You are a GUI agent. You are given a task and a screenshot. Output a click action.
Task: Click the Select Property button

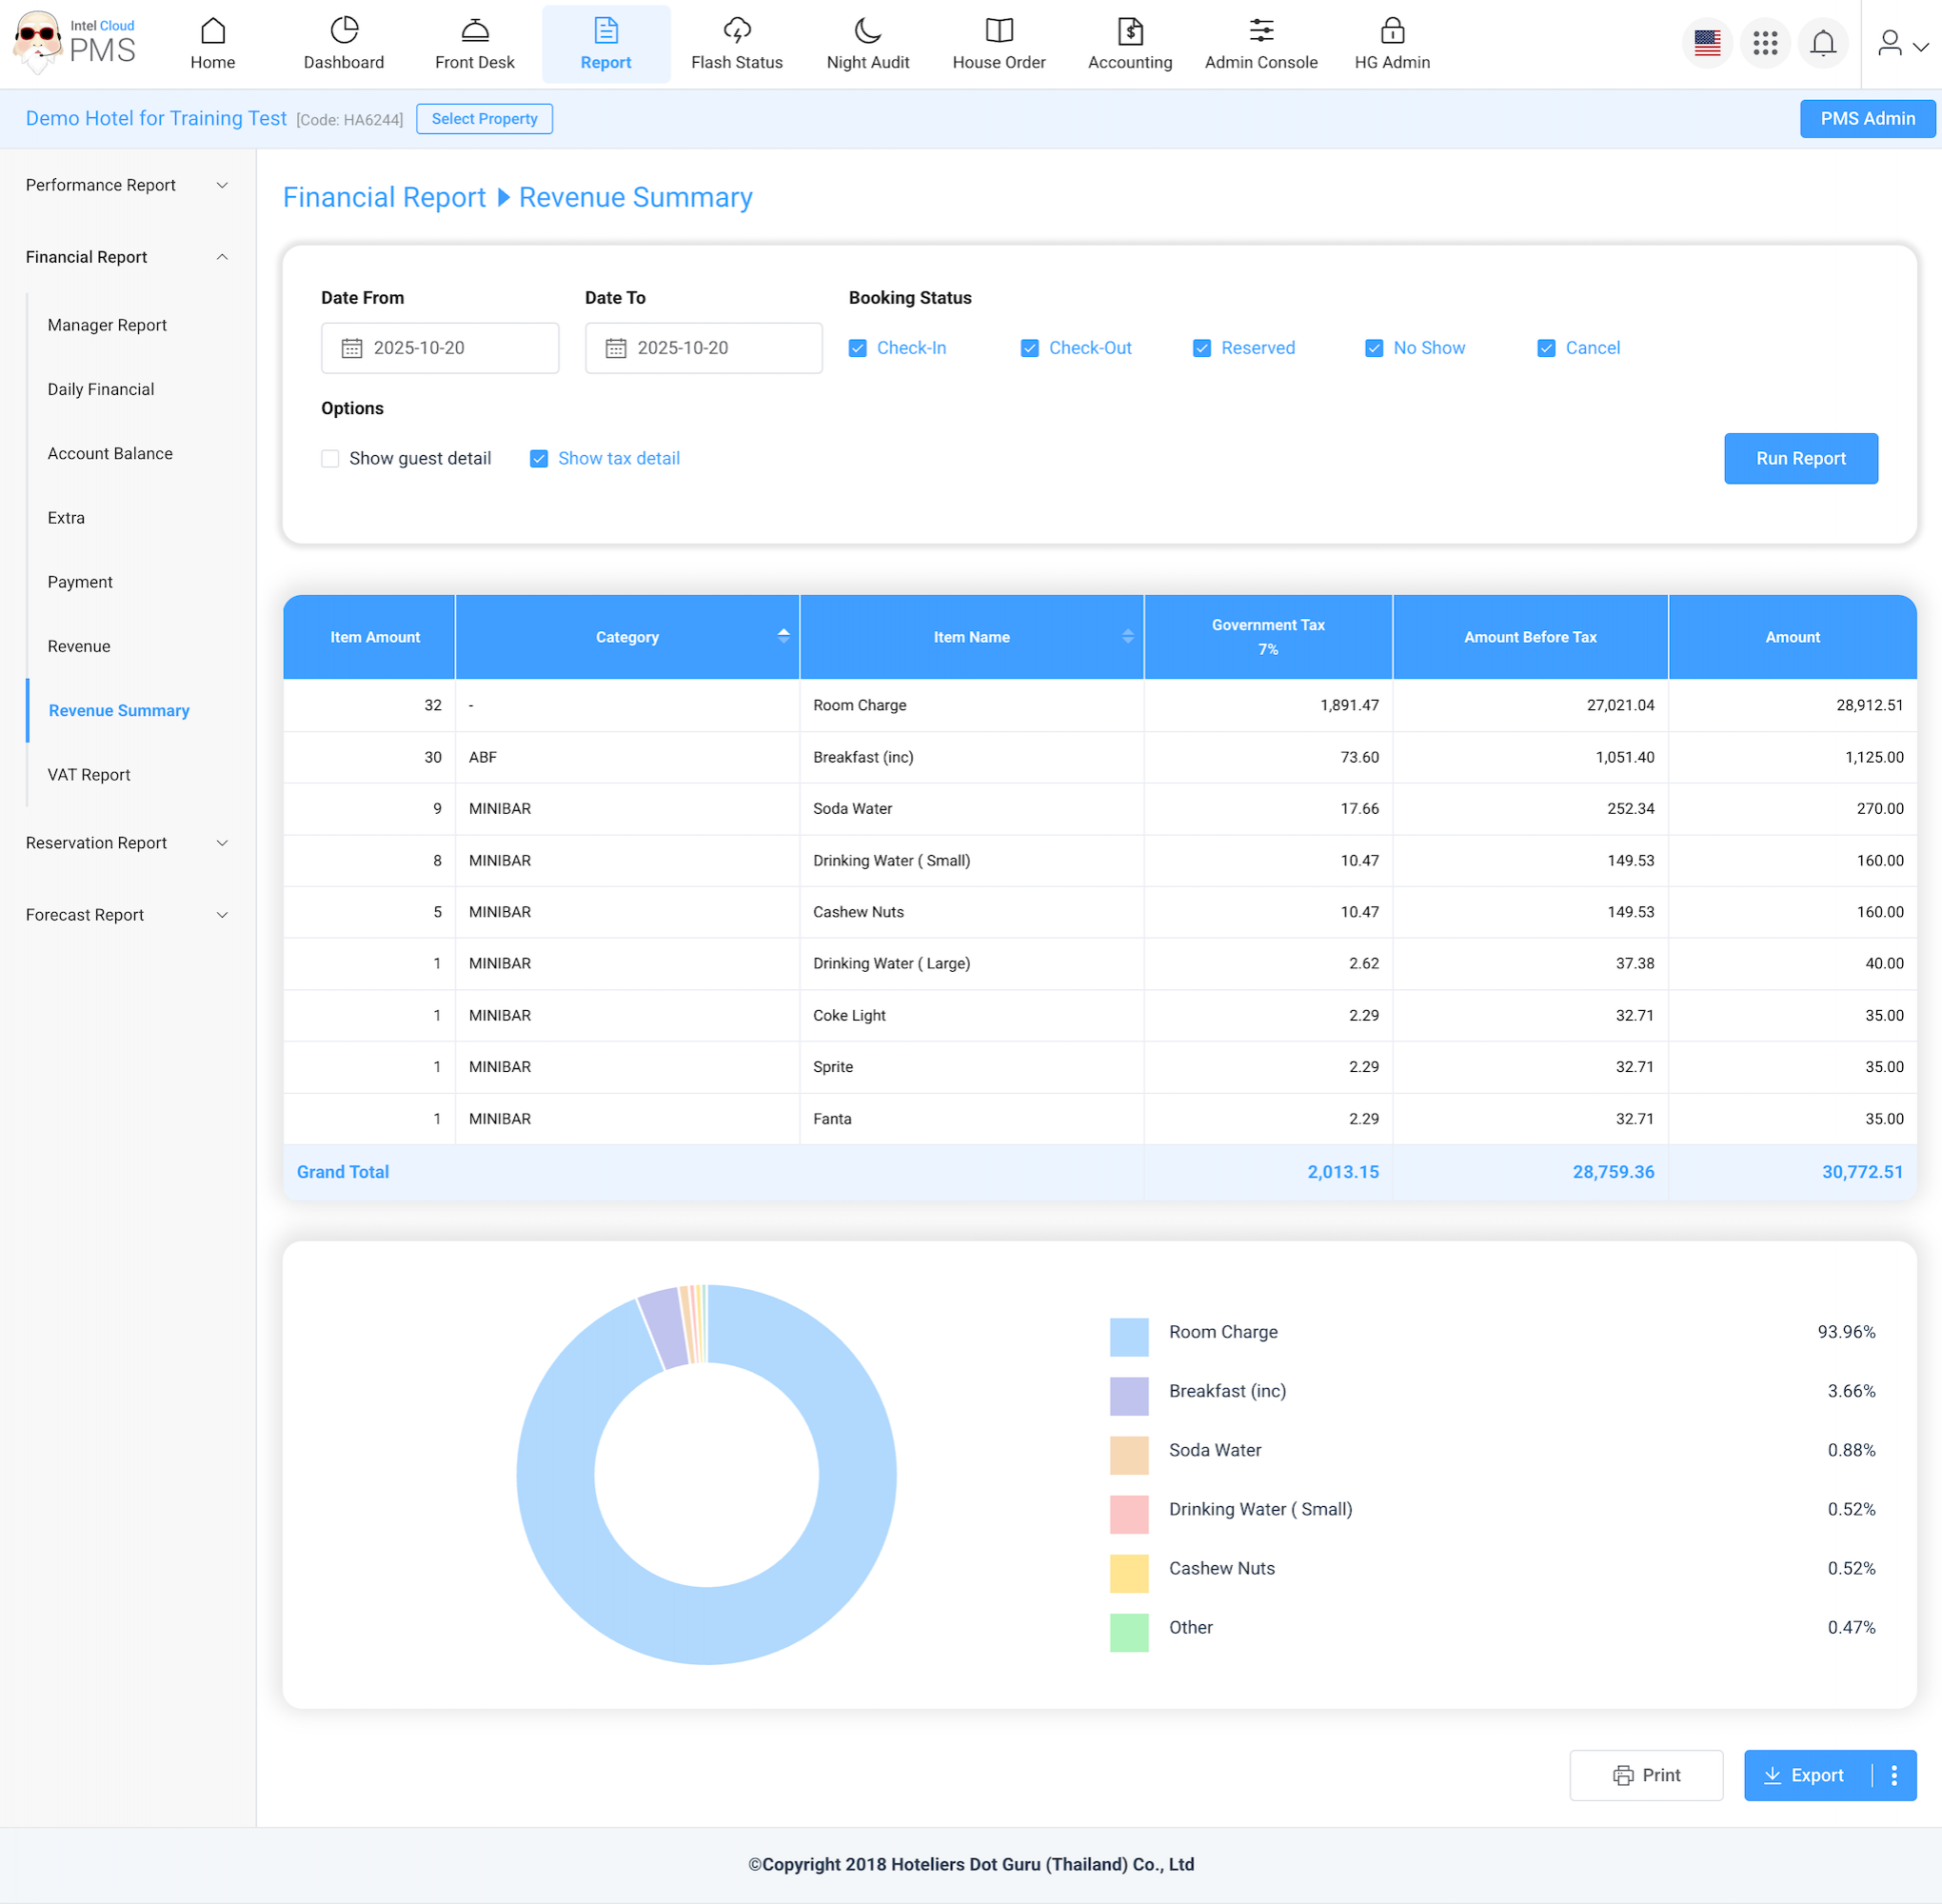click(x=484, y=119)
